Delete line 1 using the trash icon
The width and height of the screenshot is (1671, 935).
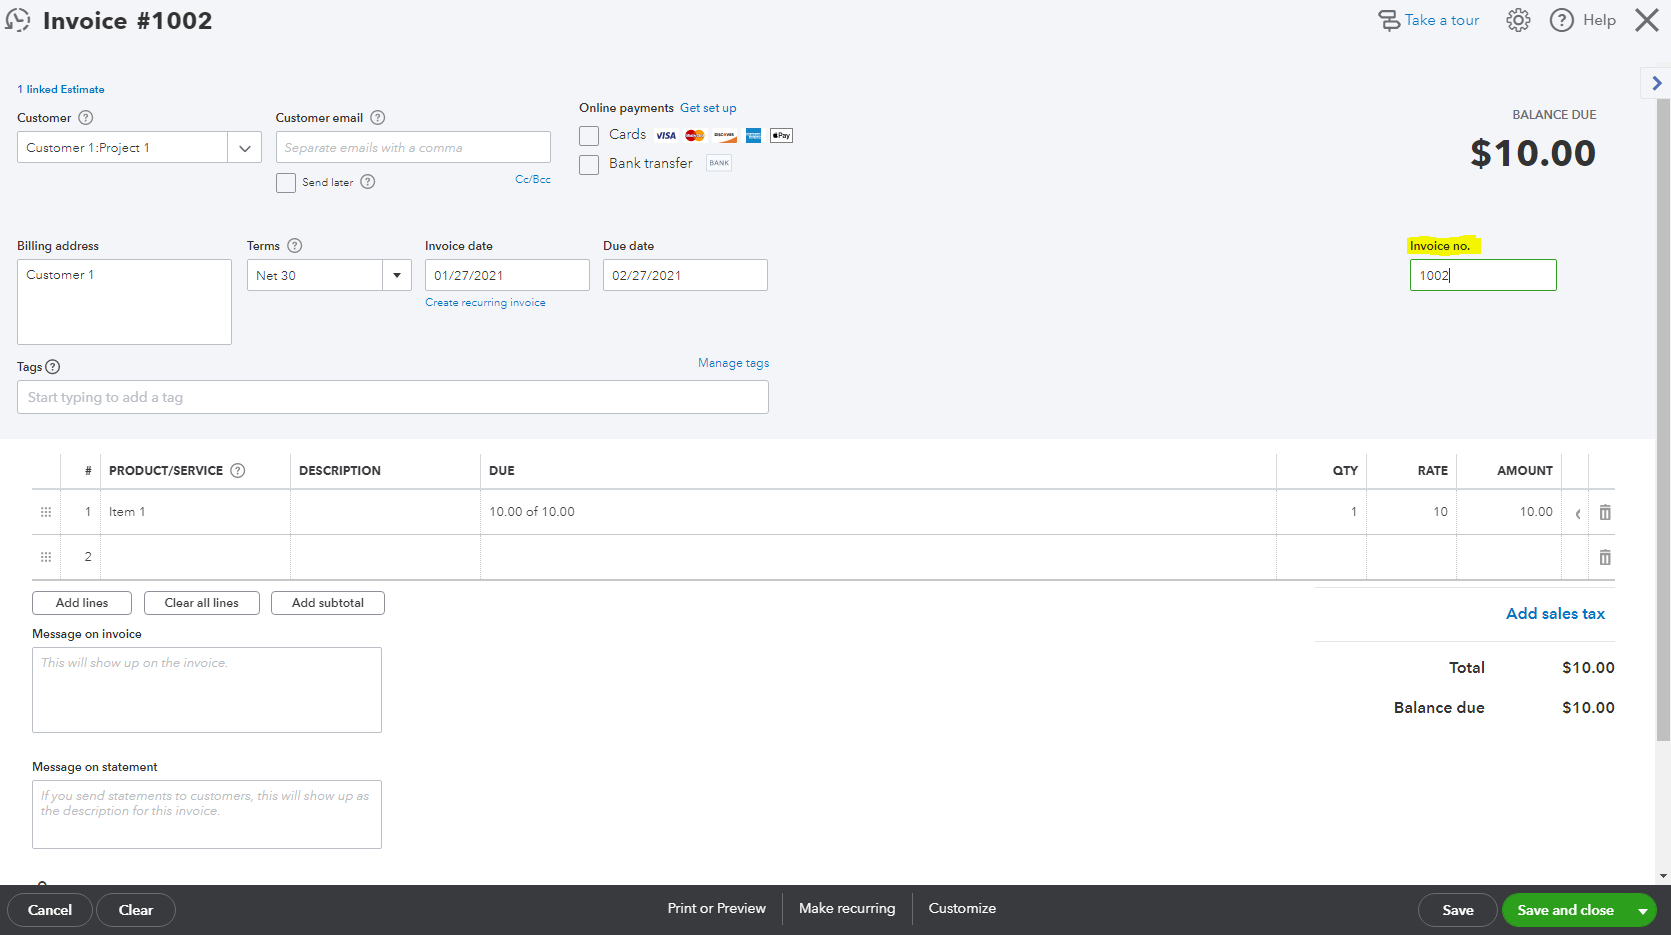[1605, 511]
